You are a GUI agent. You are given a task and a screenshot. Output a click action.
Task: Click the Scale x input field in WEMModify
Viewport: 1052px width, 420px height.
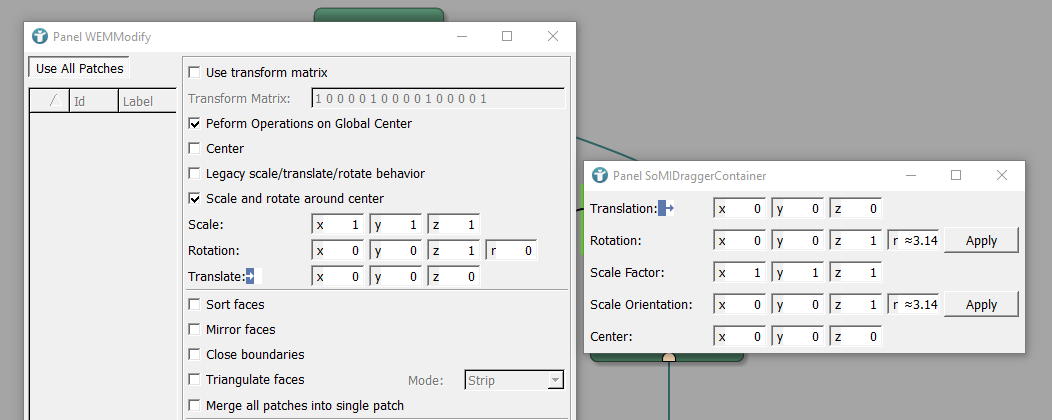point(340,225)
